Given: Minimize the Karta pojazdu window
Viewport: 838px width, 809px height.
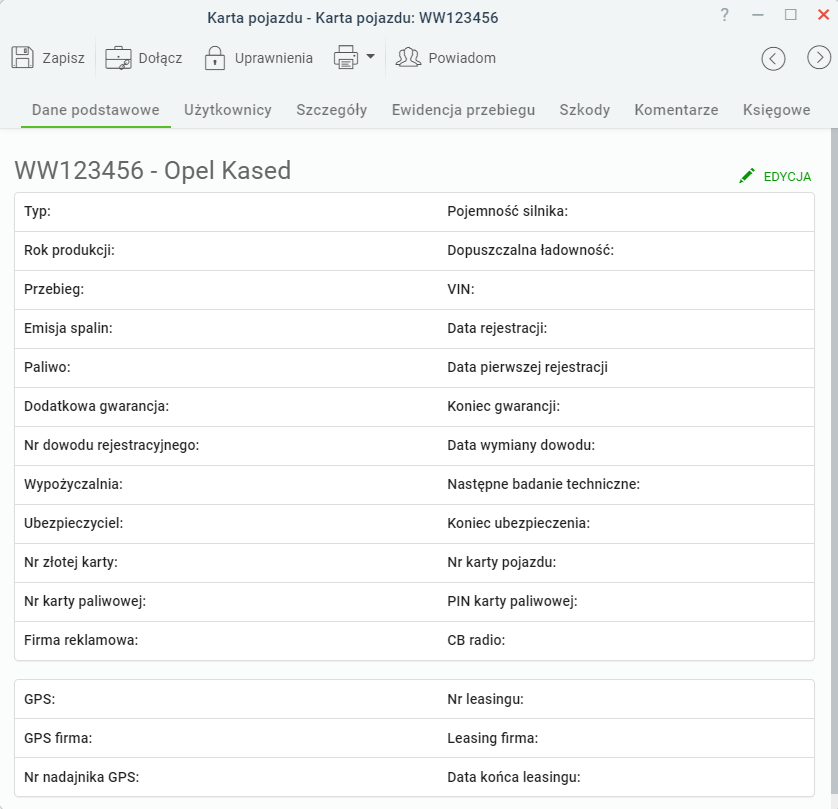Looking at the screenshot, I should tap(757, 15).
